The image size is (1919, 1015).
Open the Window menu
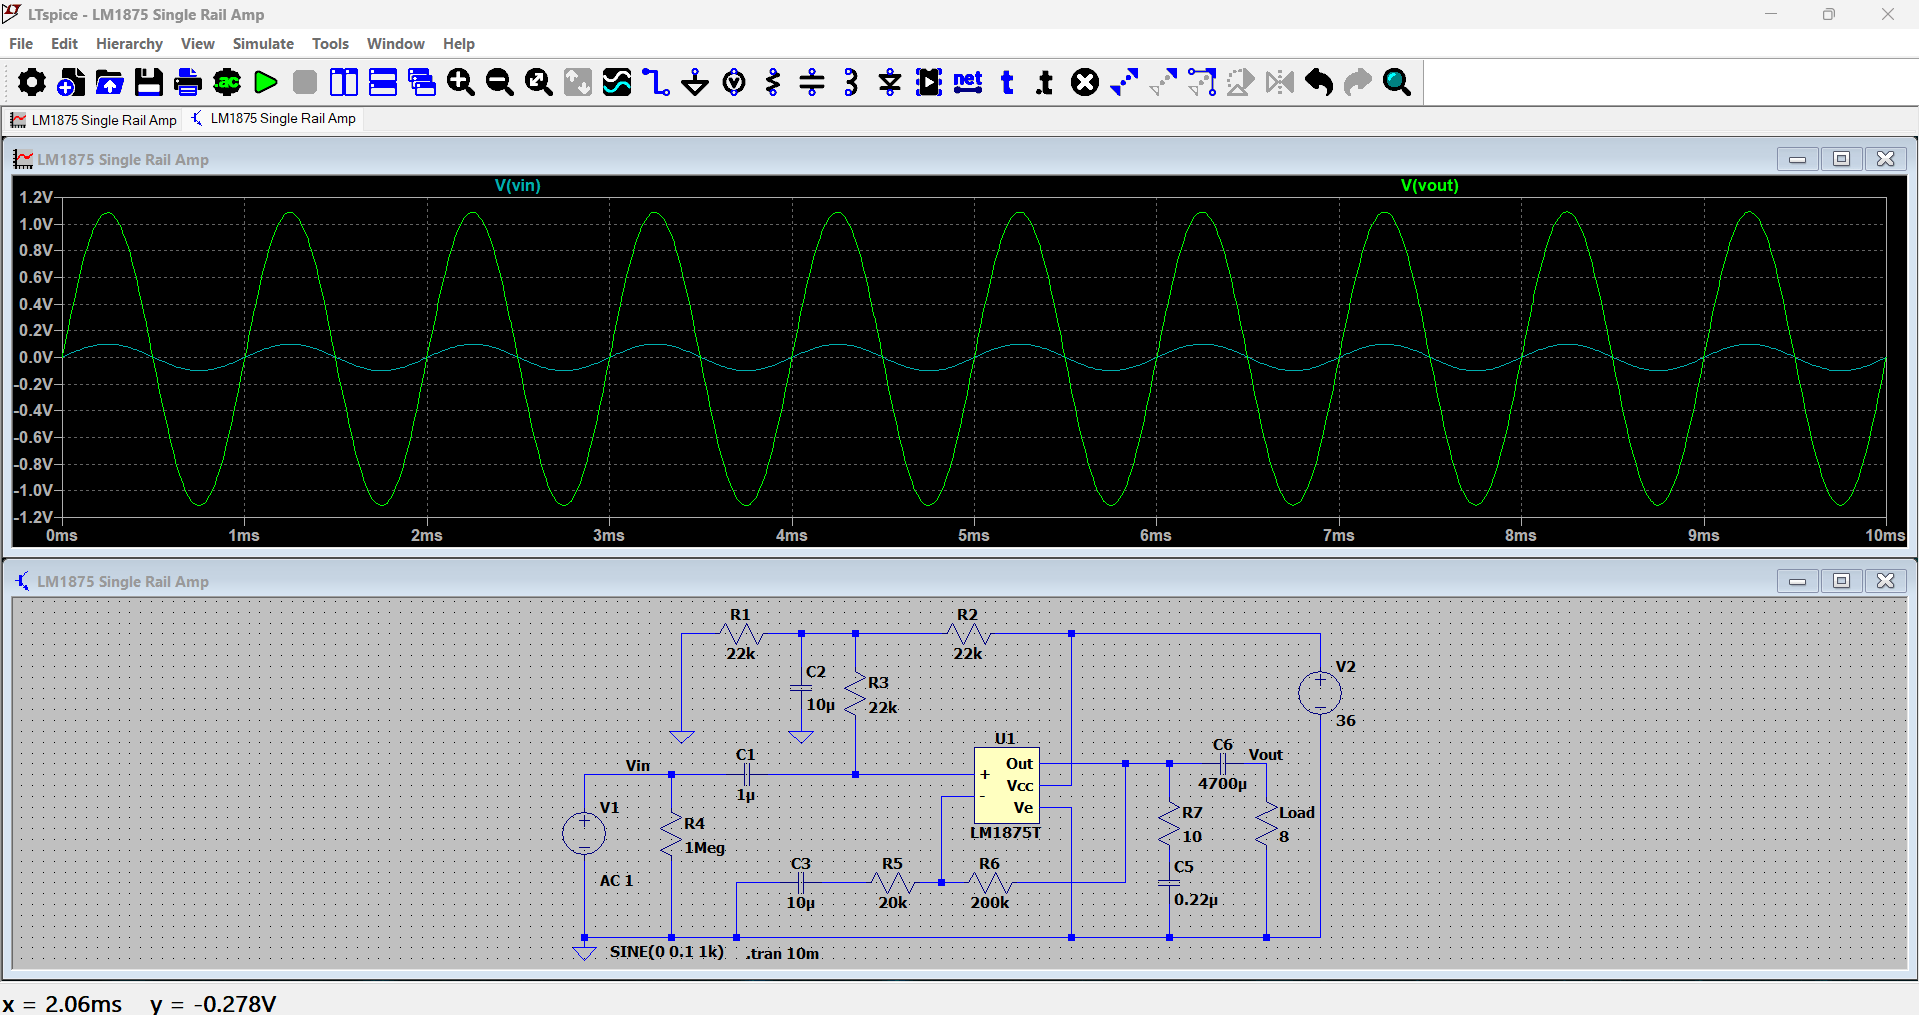click(396, 44)
